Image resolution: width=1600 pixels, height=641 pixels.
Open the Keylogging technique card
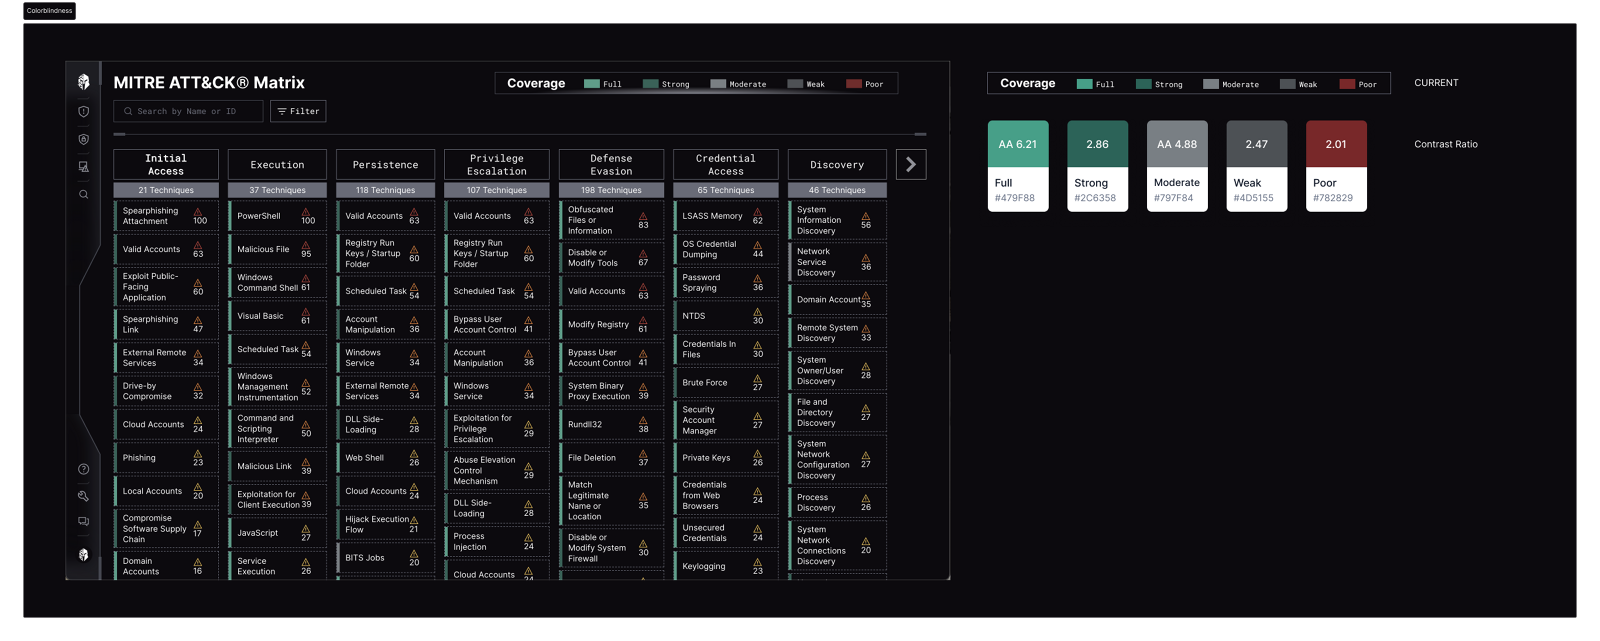pos(725,566)
